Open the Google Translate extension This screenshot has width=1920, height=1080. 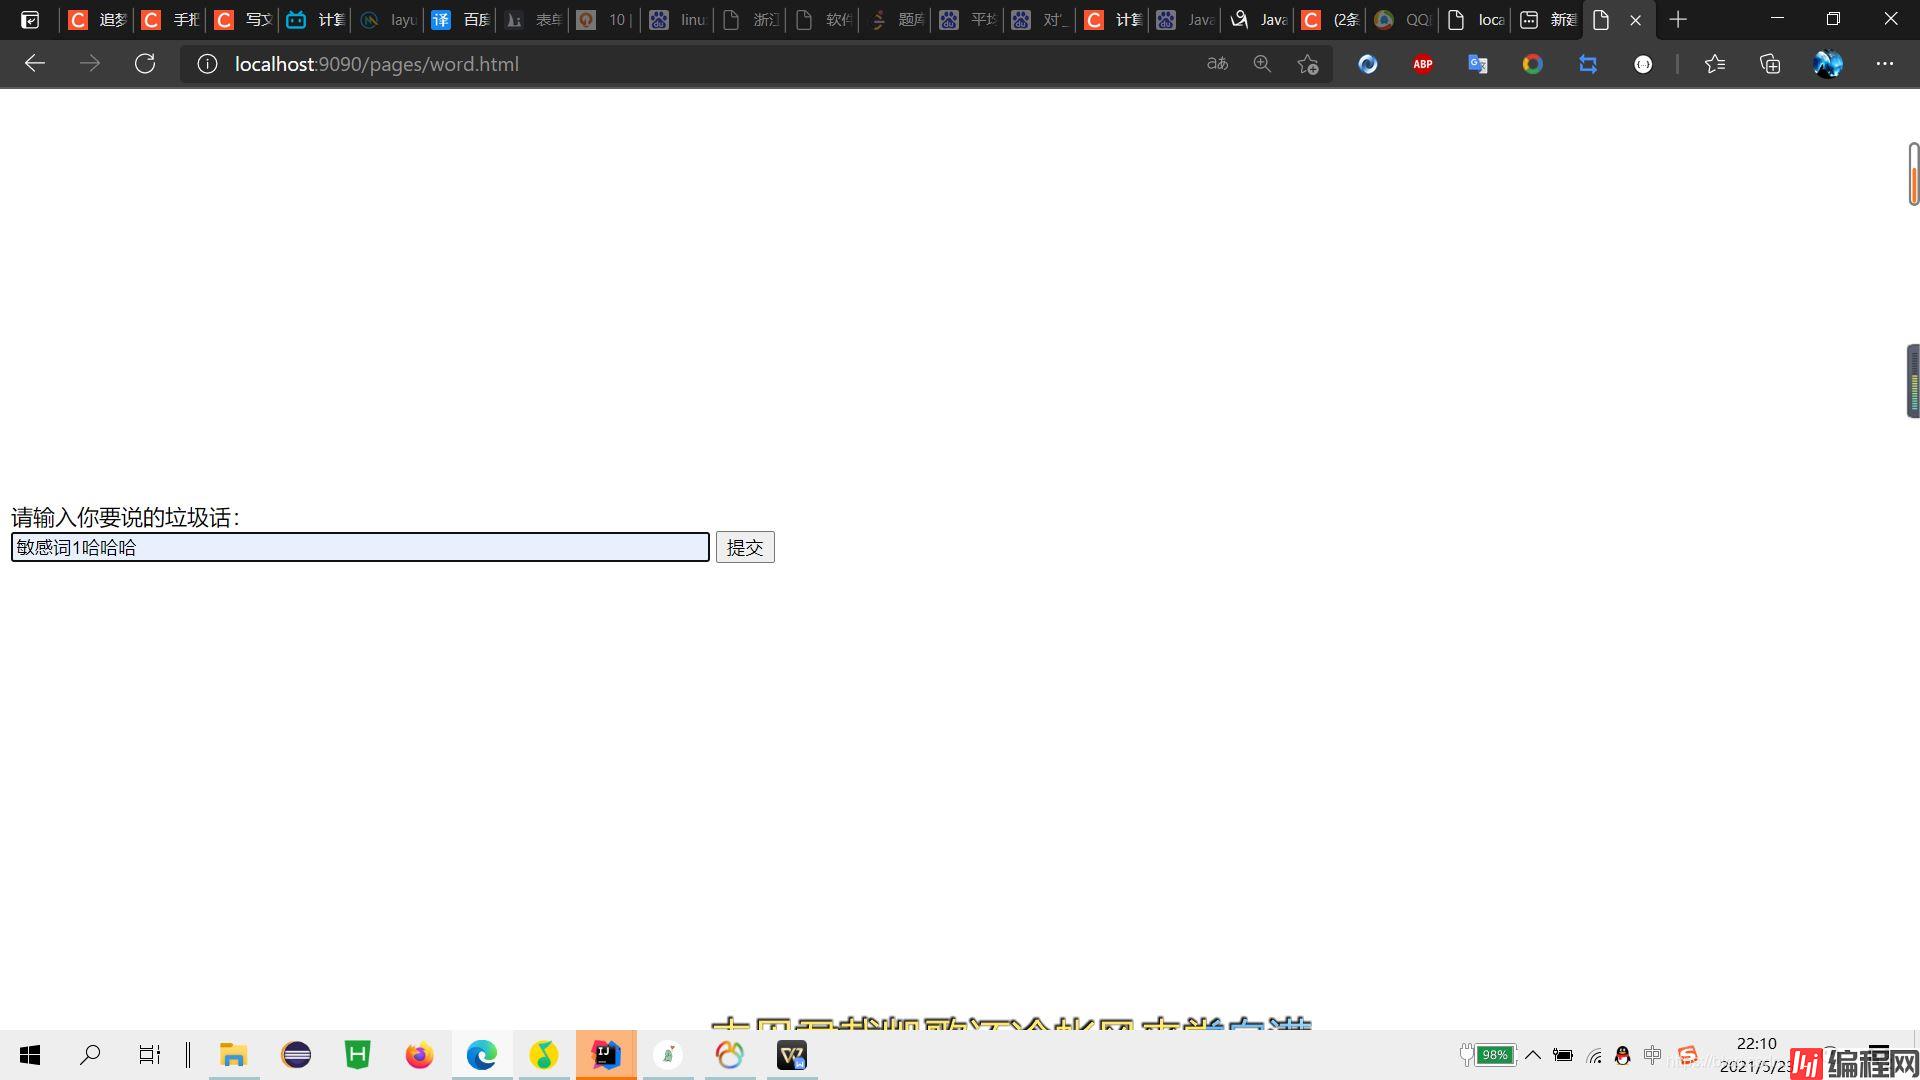click(1478, 64)
